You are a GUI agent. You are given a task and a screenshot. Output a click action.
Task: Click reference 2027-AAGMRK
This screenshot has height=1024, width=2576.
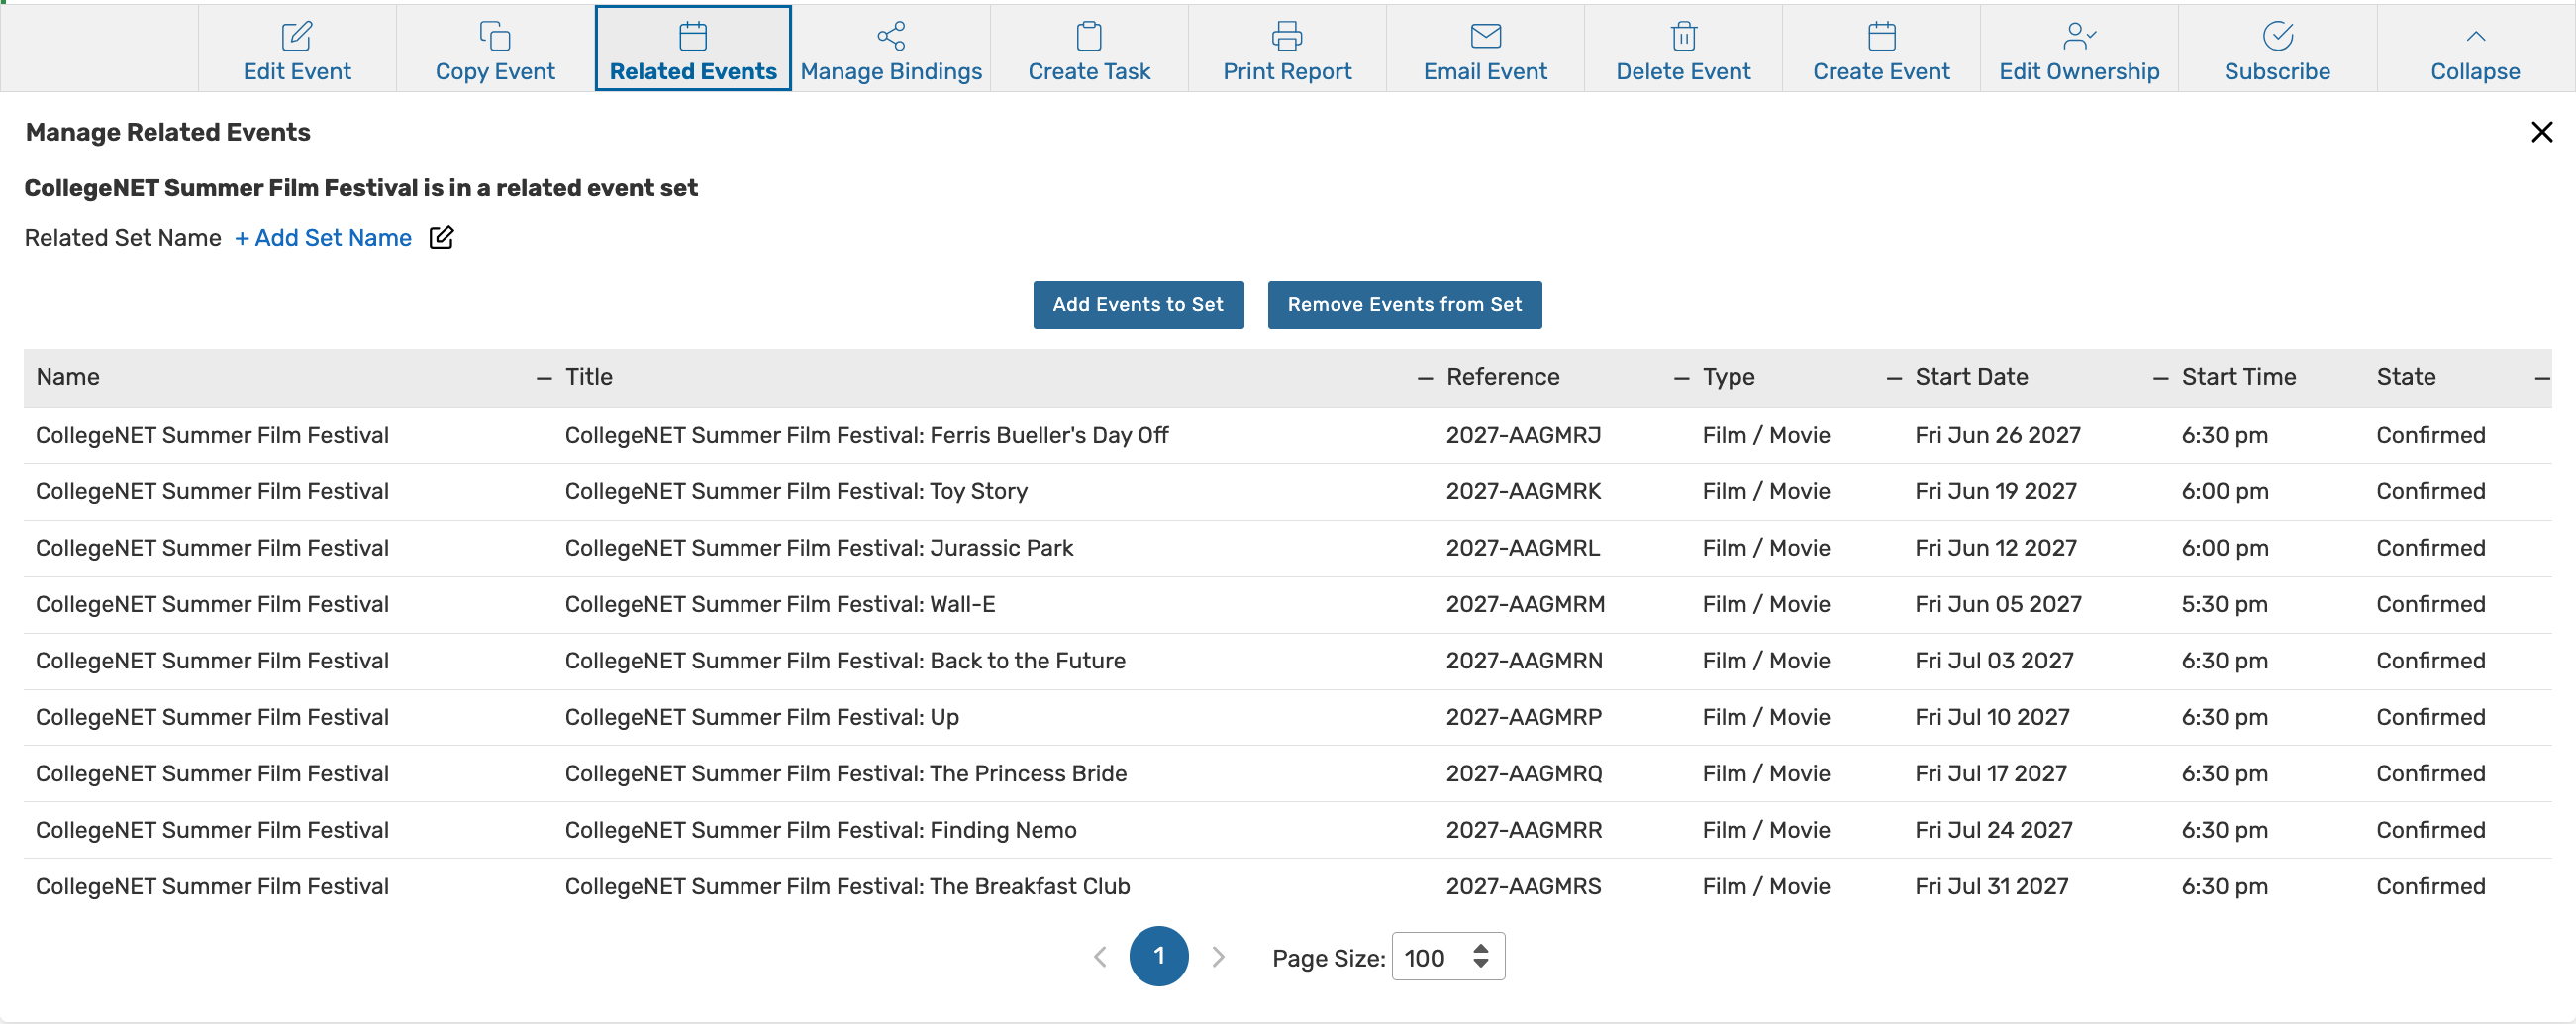[1524, 491]
